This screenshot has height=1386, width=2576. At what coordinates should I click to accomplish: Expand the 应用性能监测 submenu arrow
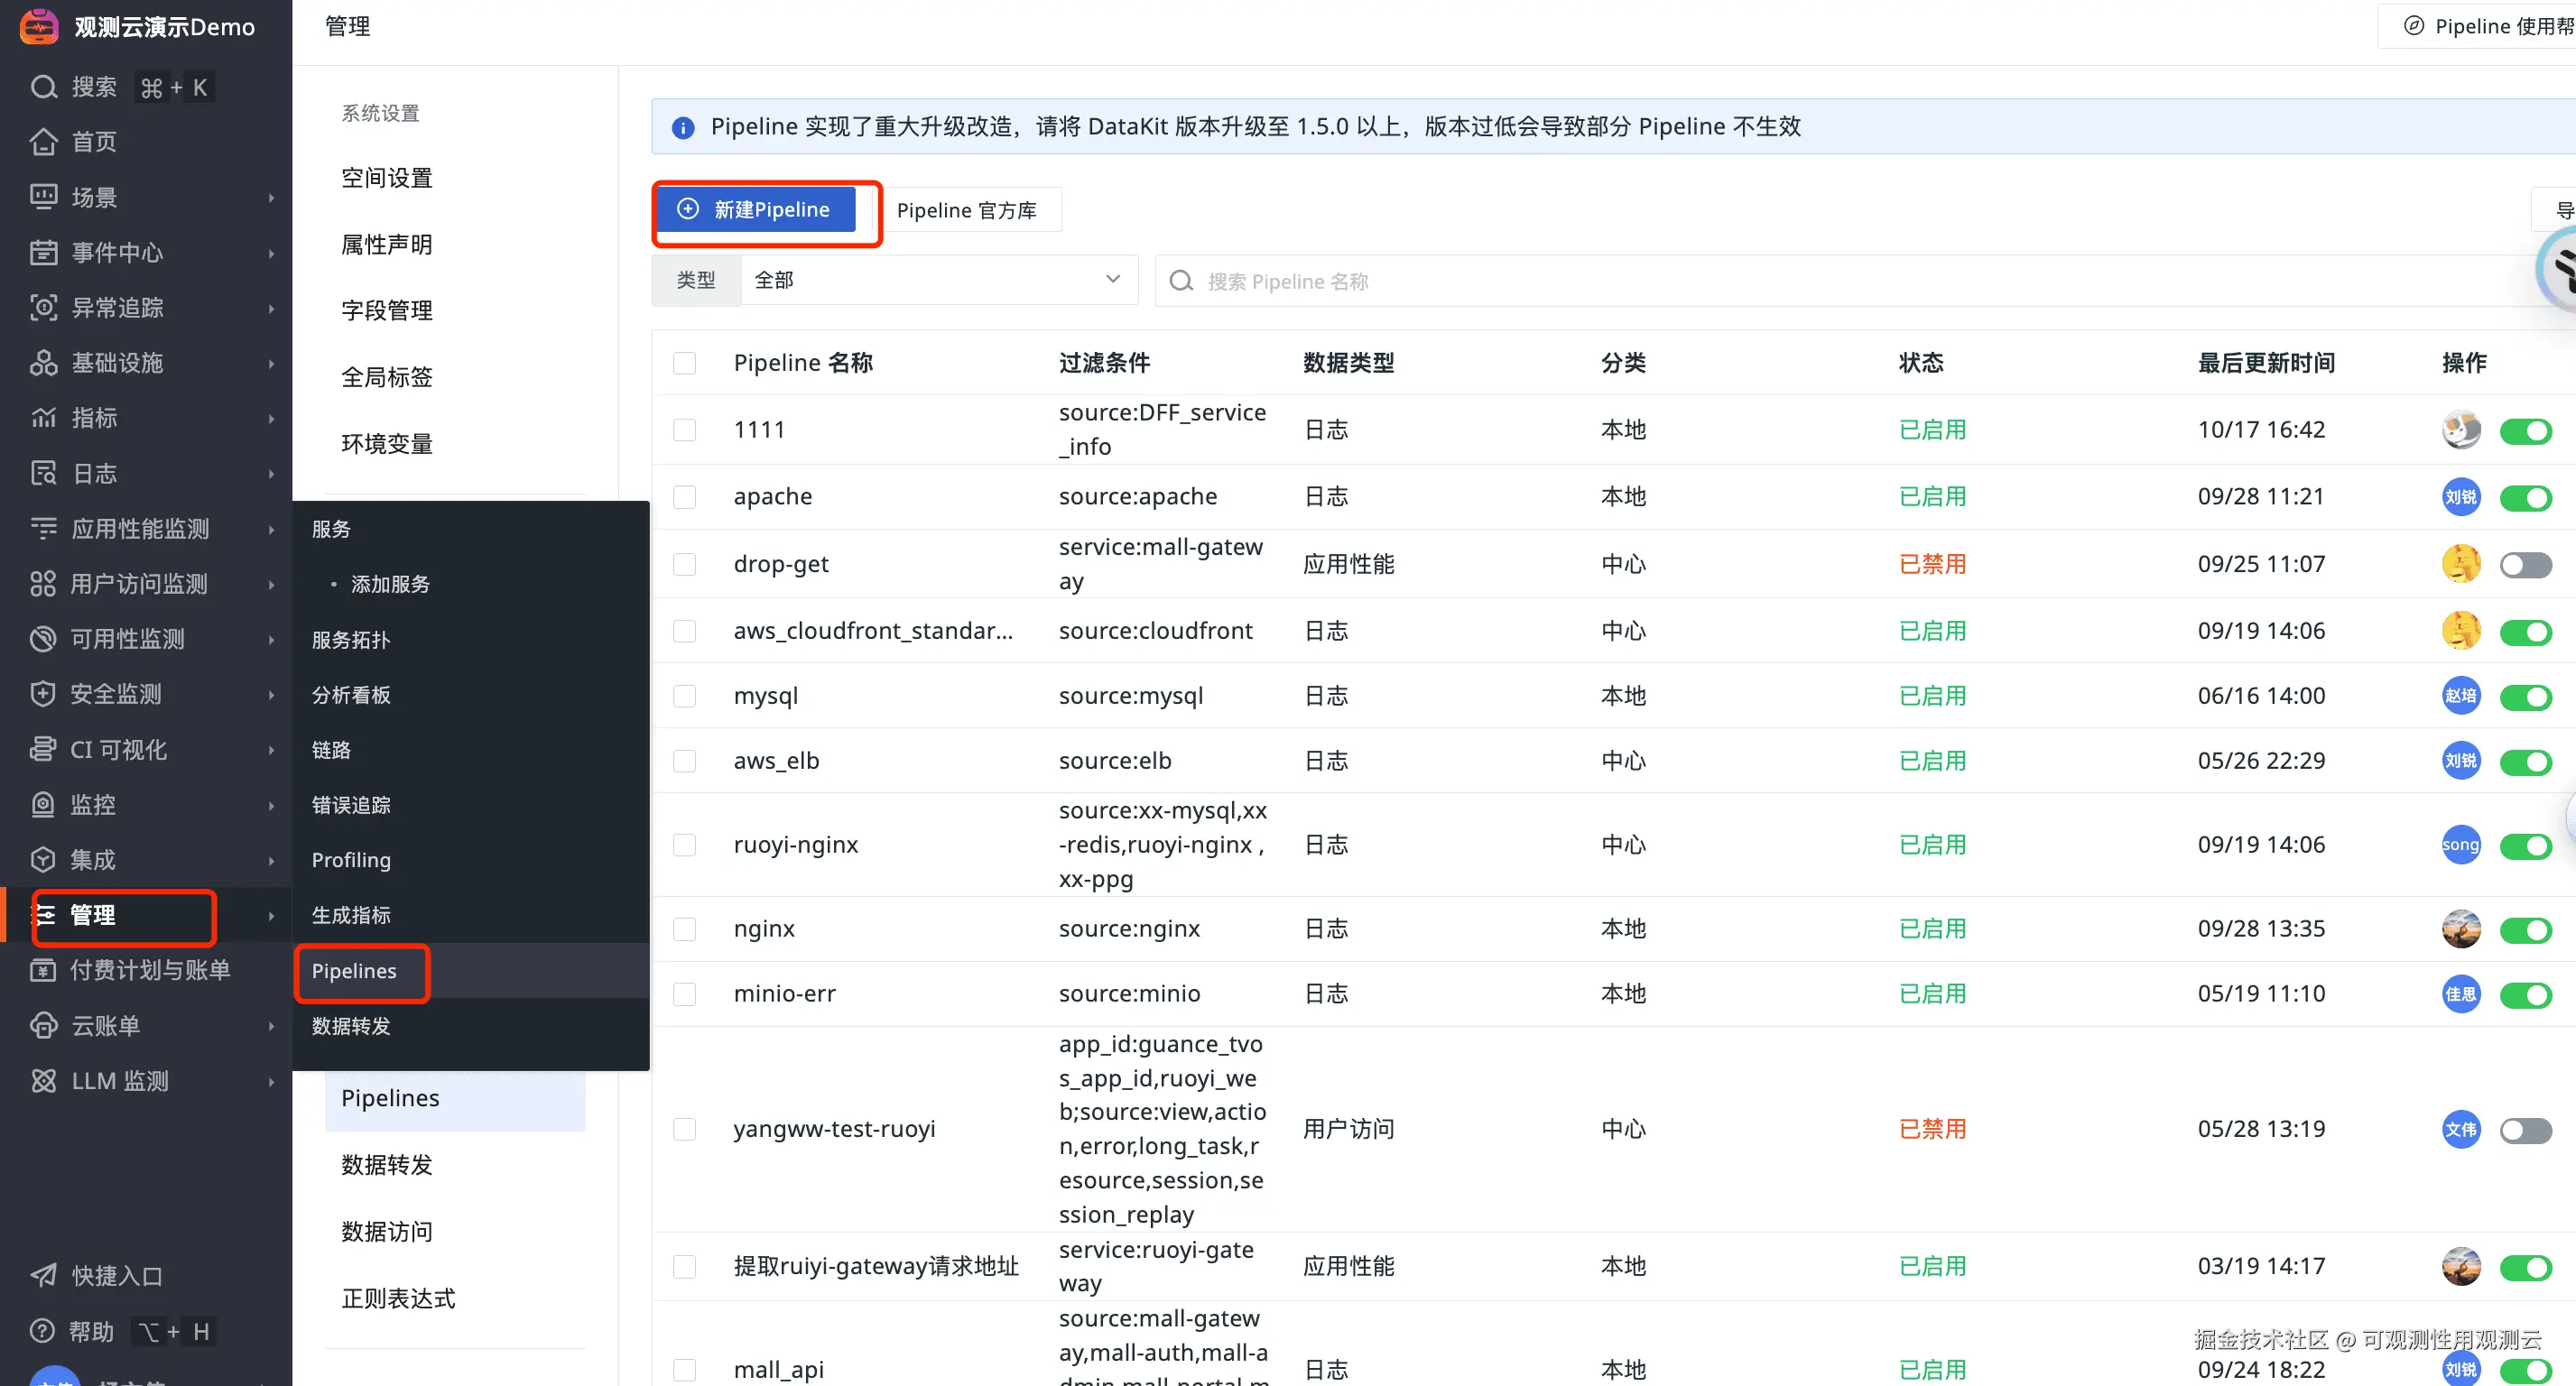[271, 529]
